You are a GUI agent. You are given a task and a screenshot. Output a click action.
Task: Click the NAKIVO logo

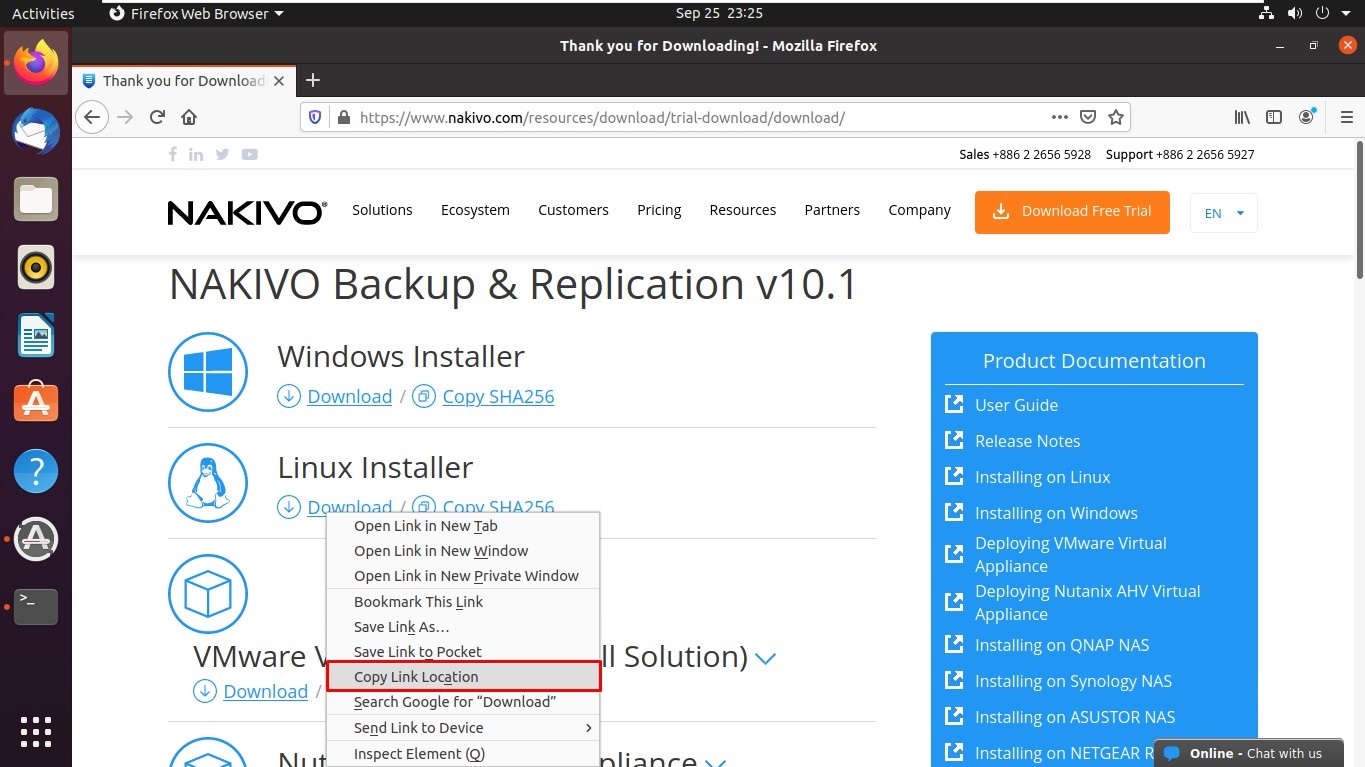(x=247, y=212)
